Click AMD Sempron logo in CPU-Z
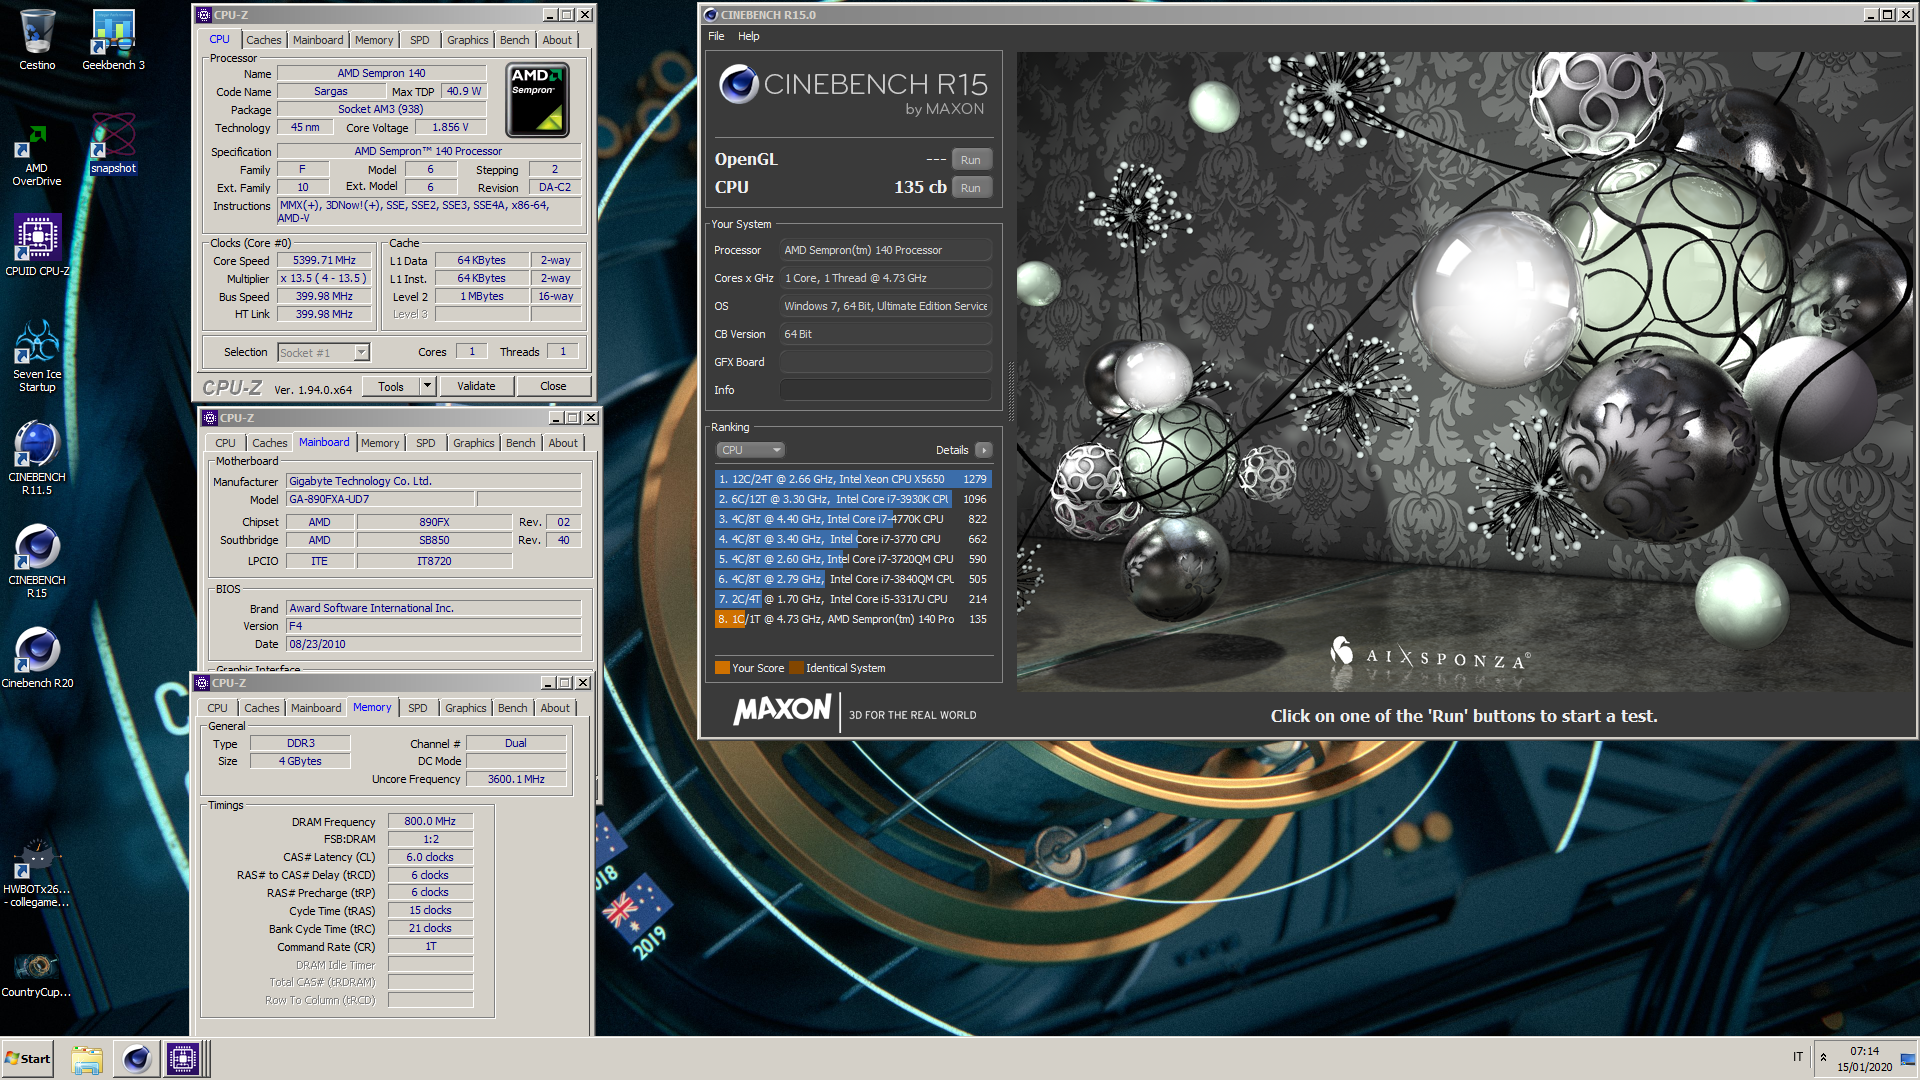 tap(537, 100)
